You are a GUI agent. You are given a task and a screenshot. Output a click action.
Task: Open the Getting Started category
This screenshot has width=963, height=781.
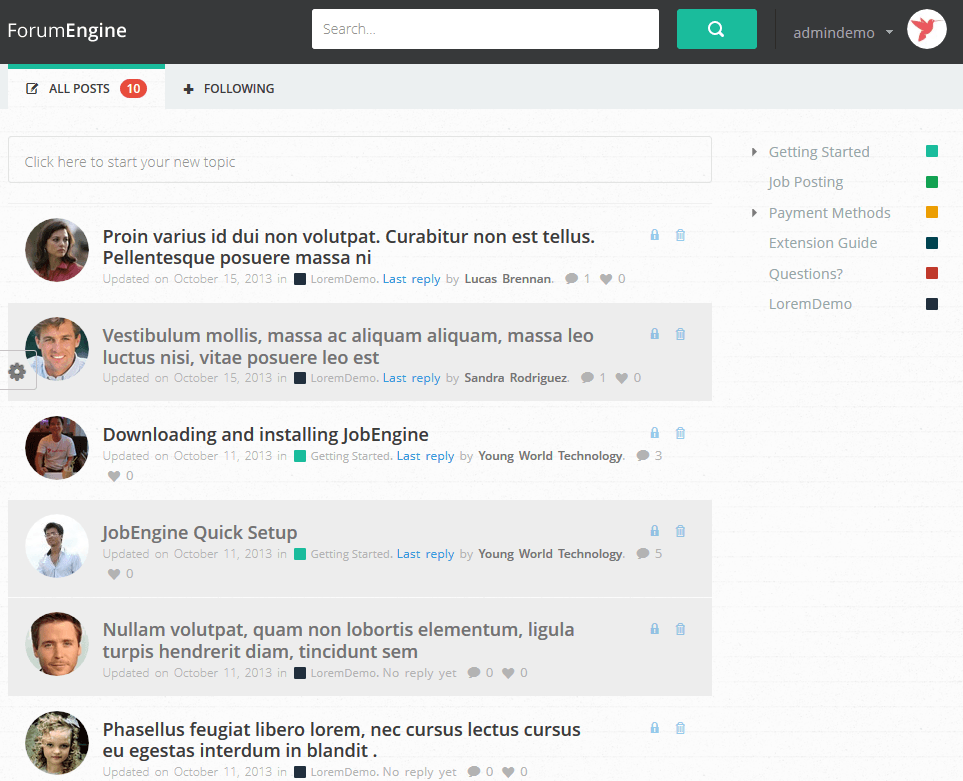coord(819,152)
